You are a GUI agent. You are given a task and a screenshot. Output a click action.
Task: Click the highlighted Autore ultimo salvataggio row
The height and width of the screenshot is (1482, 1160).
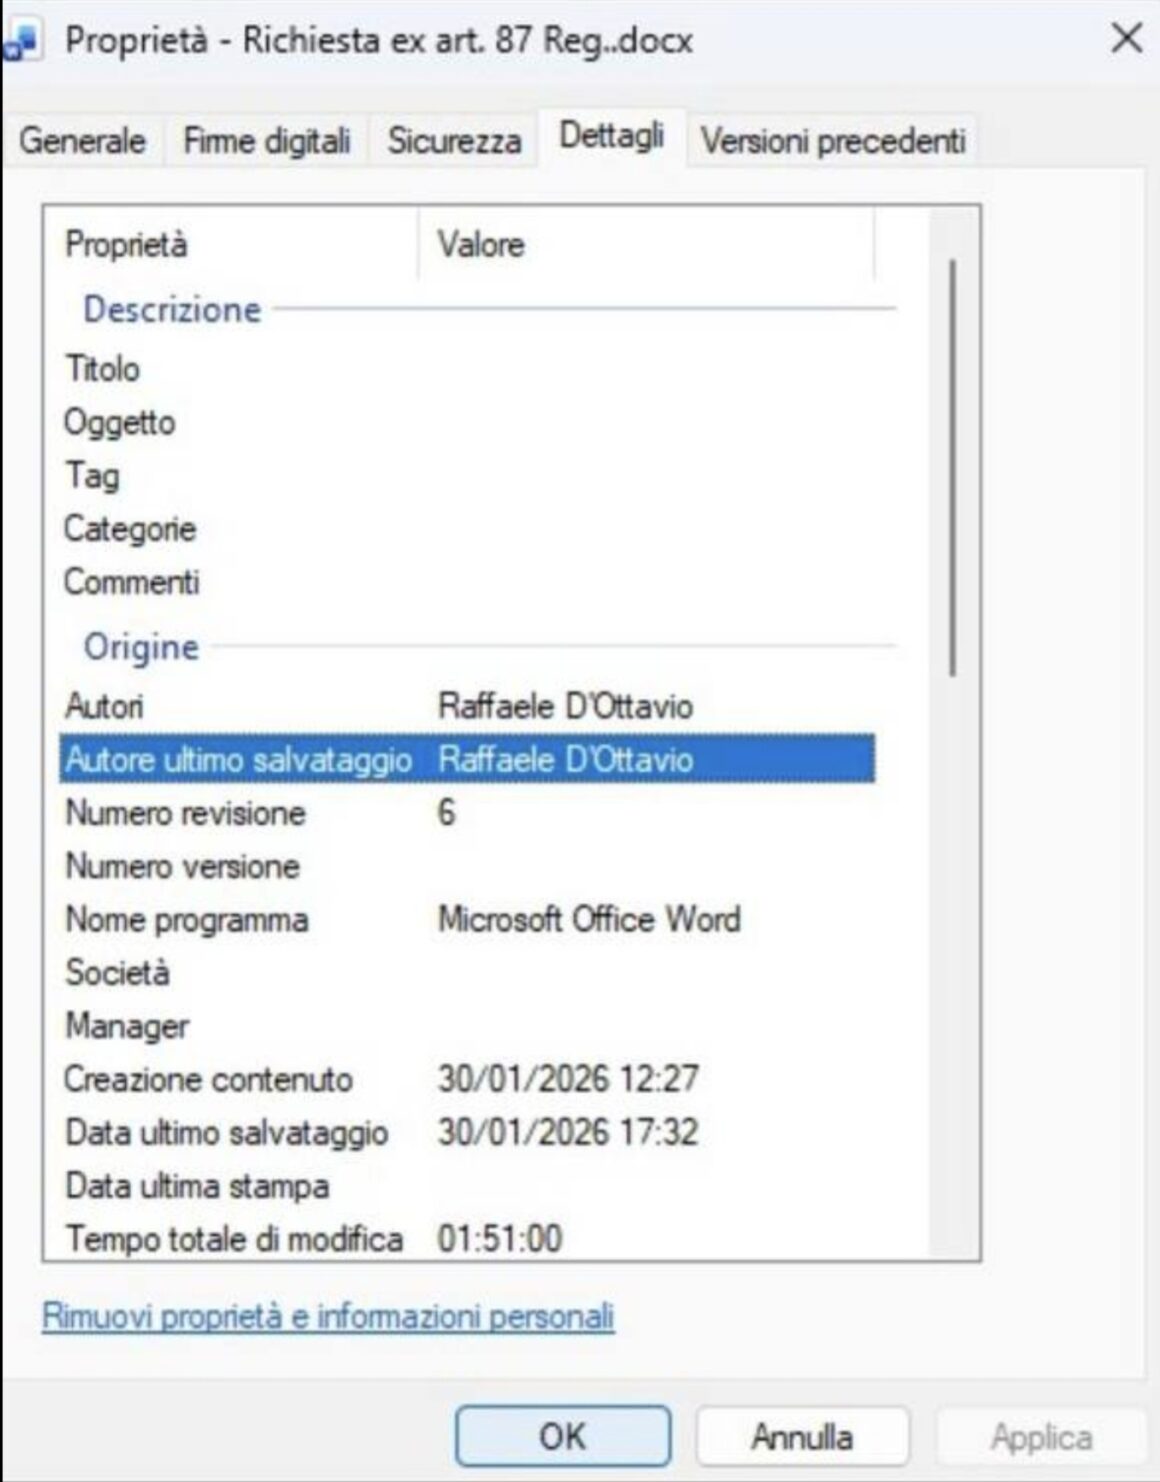[466, 760]
